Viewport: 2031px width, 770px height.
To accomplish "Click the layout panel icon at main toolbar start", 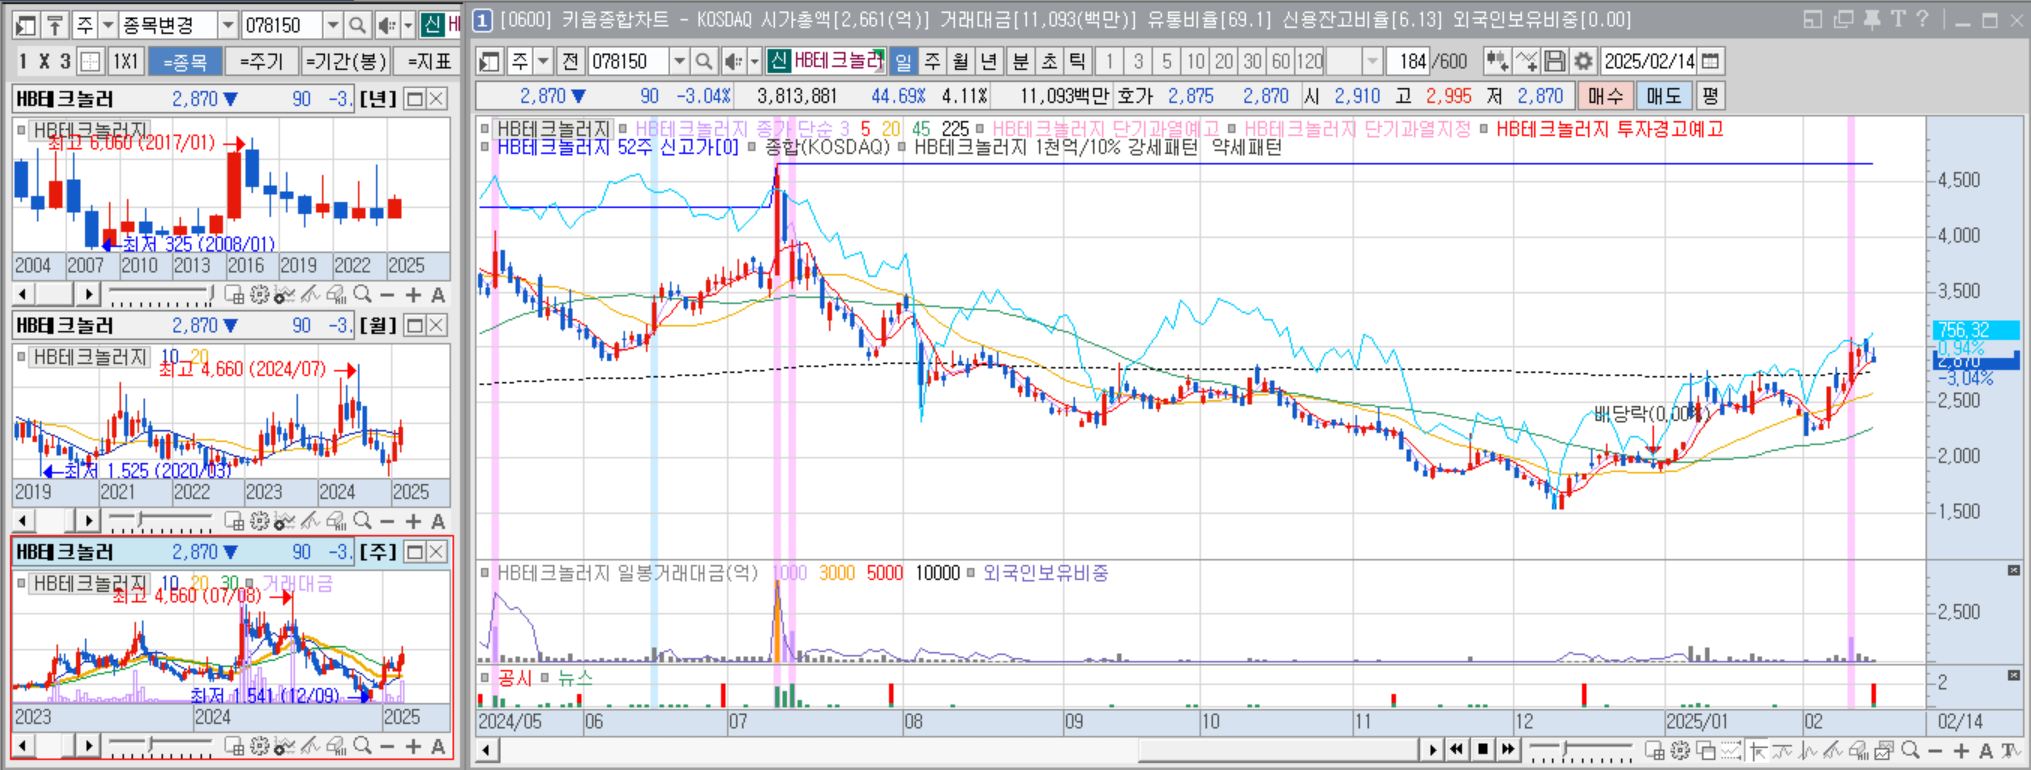I will click(x=489, y=62).
